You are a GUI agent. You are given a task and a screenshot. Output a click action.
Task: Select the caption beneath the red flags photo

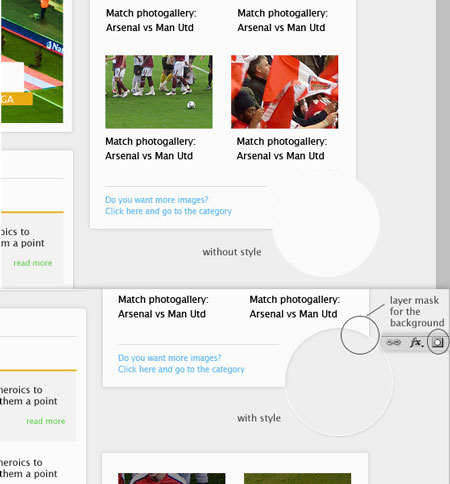pos(282,148)
